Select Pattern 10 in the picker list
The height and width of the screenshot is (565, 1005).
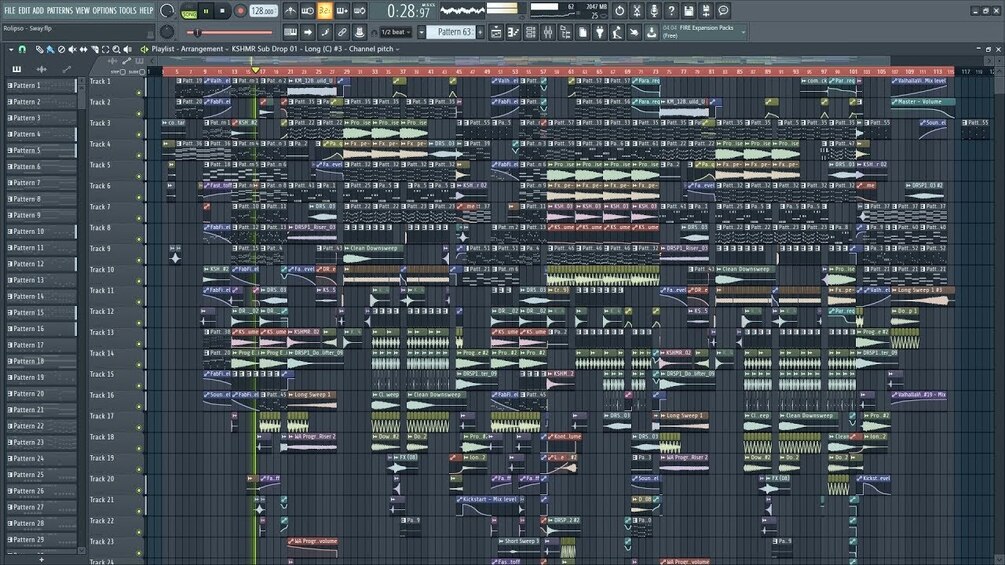coord(40,231)
